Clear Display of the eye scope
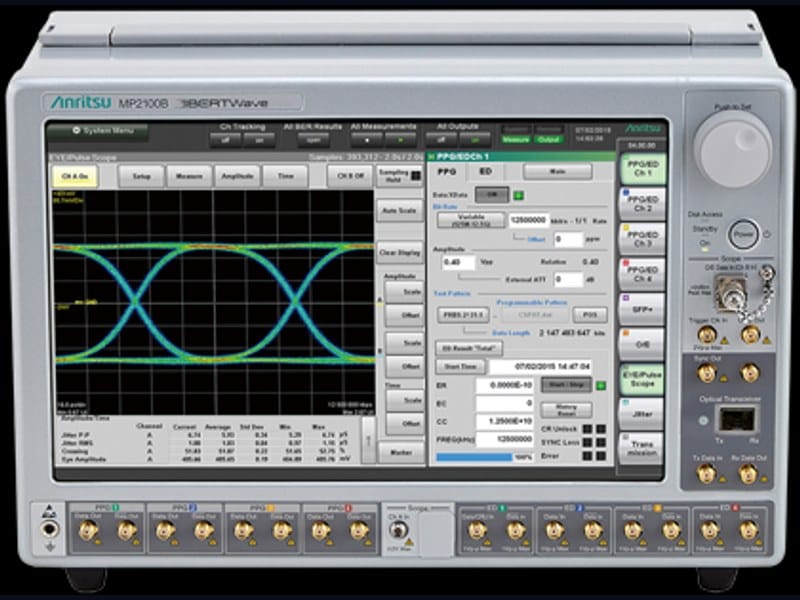Screen dimensions: 800x600 [x=399, y=253]
